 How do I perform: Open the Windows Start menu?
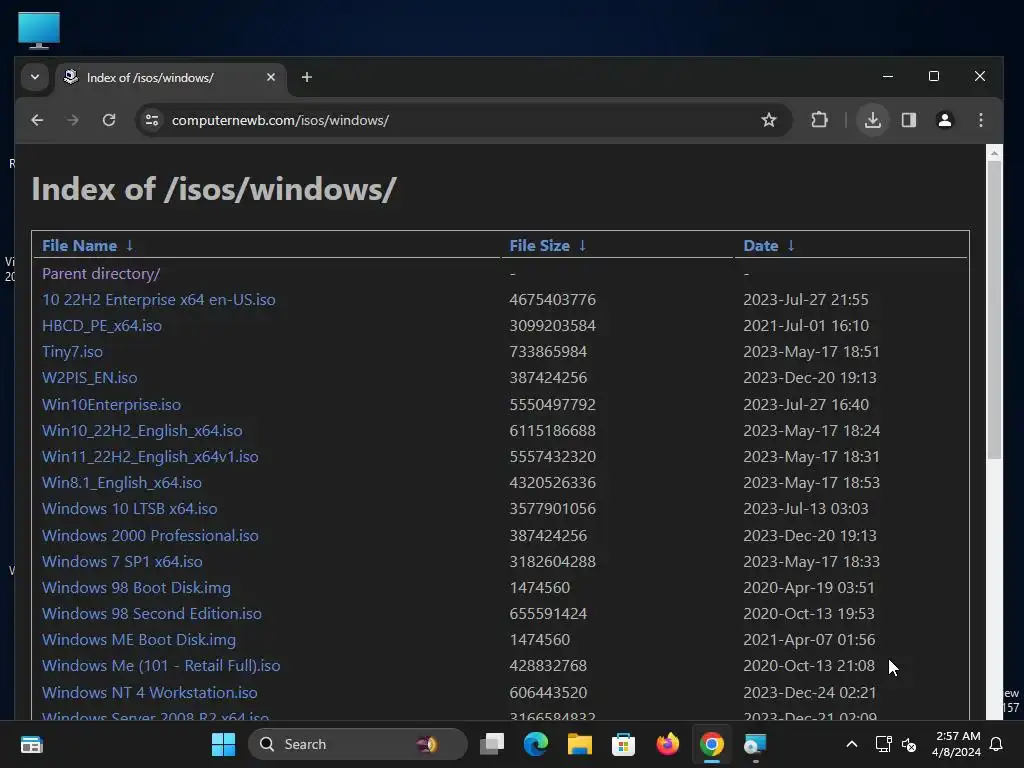point(223,744)
